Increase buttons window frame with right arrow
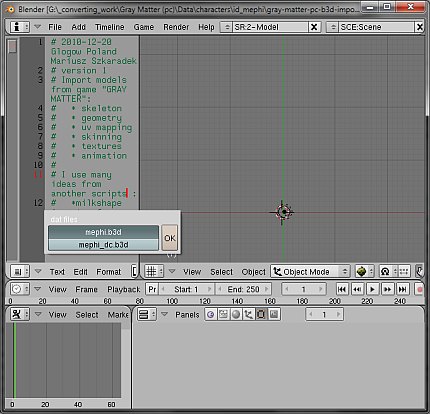Image resolution: width=430 pixels, height=414 pixels. 338,314
